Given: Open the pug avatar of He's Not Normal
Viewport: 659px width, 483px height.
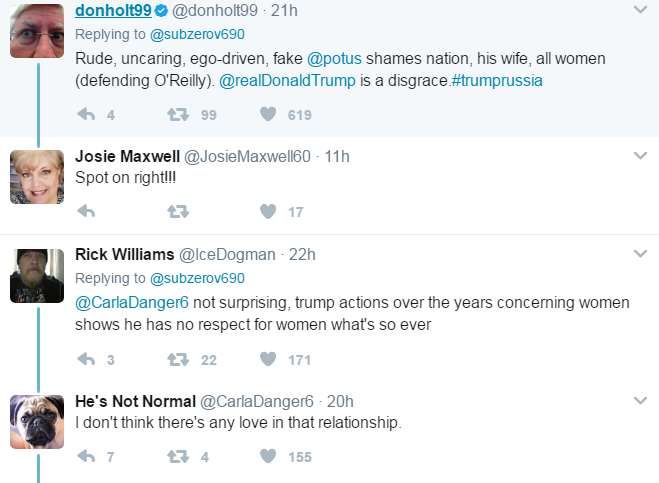Looking at the screenshot, I should pyautogui.click(x=37, y=422).
